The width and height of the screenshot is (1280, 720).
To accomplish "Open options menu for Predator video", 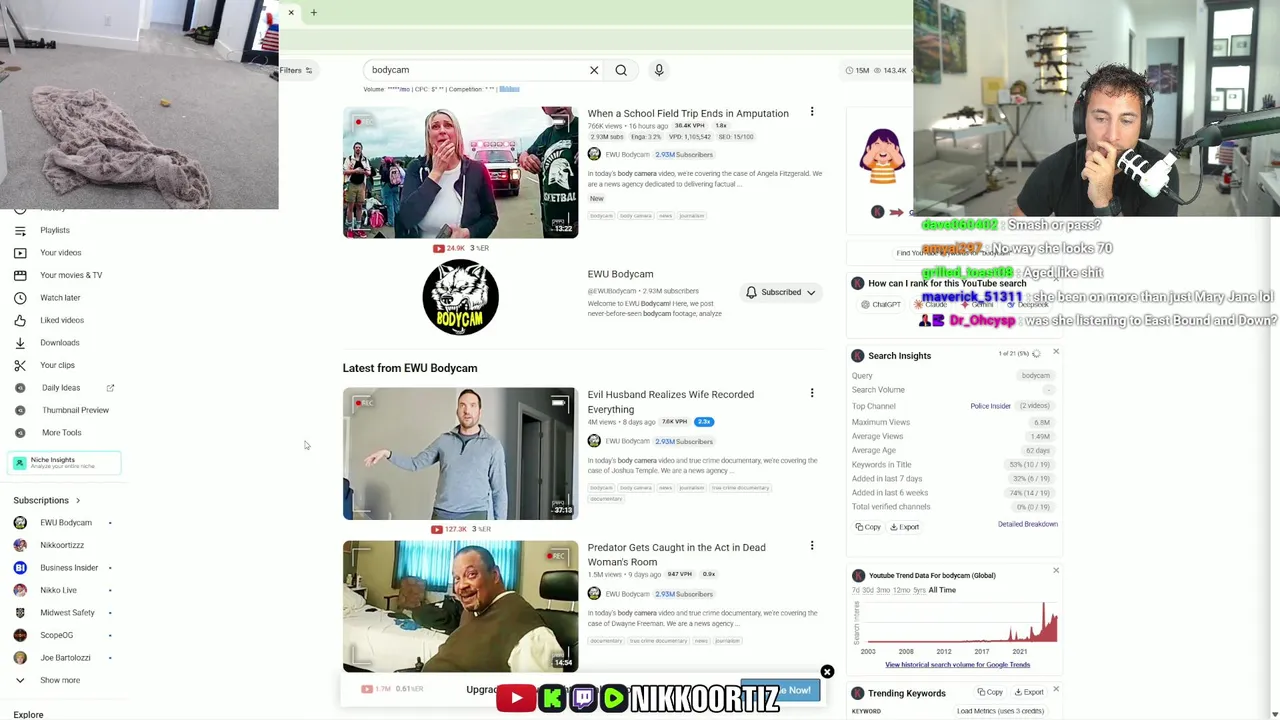I will coord(812,546).
